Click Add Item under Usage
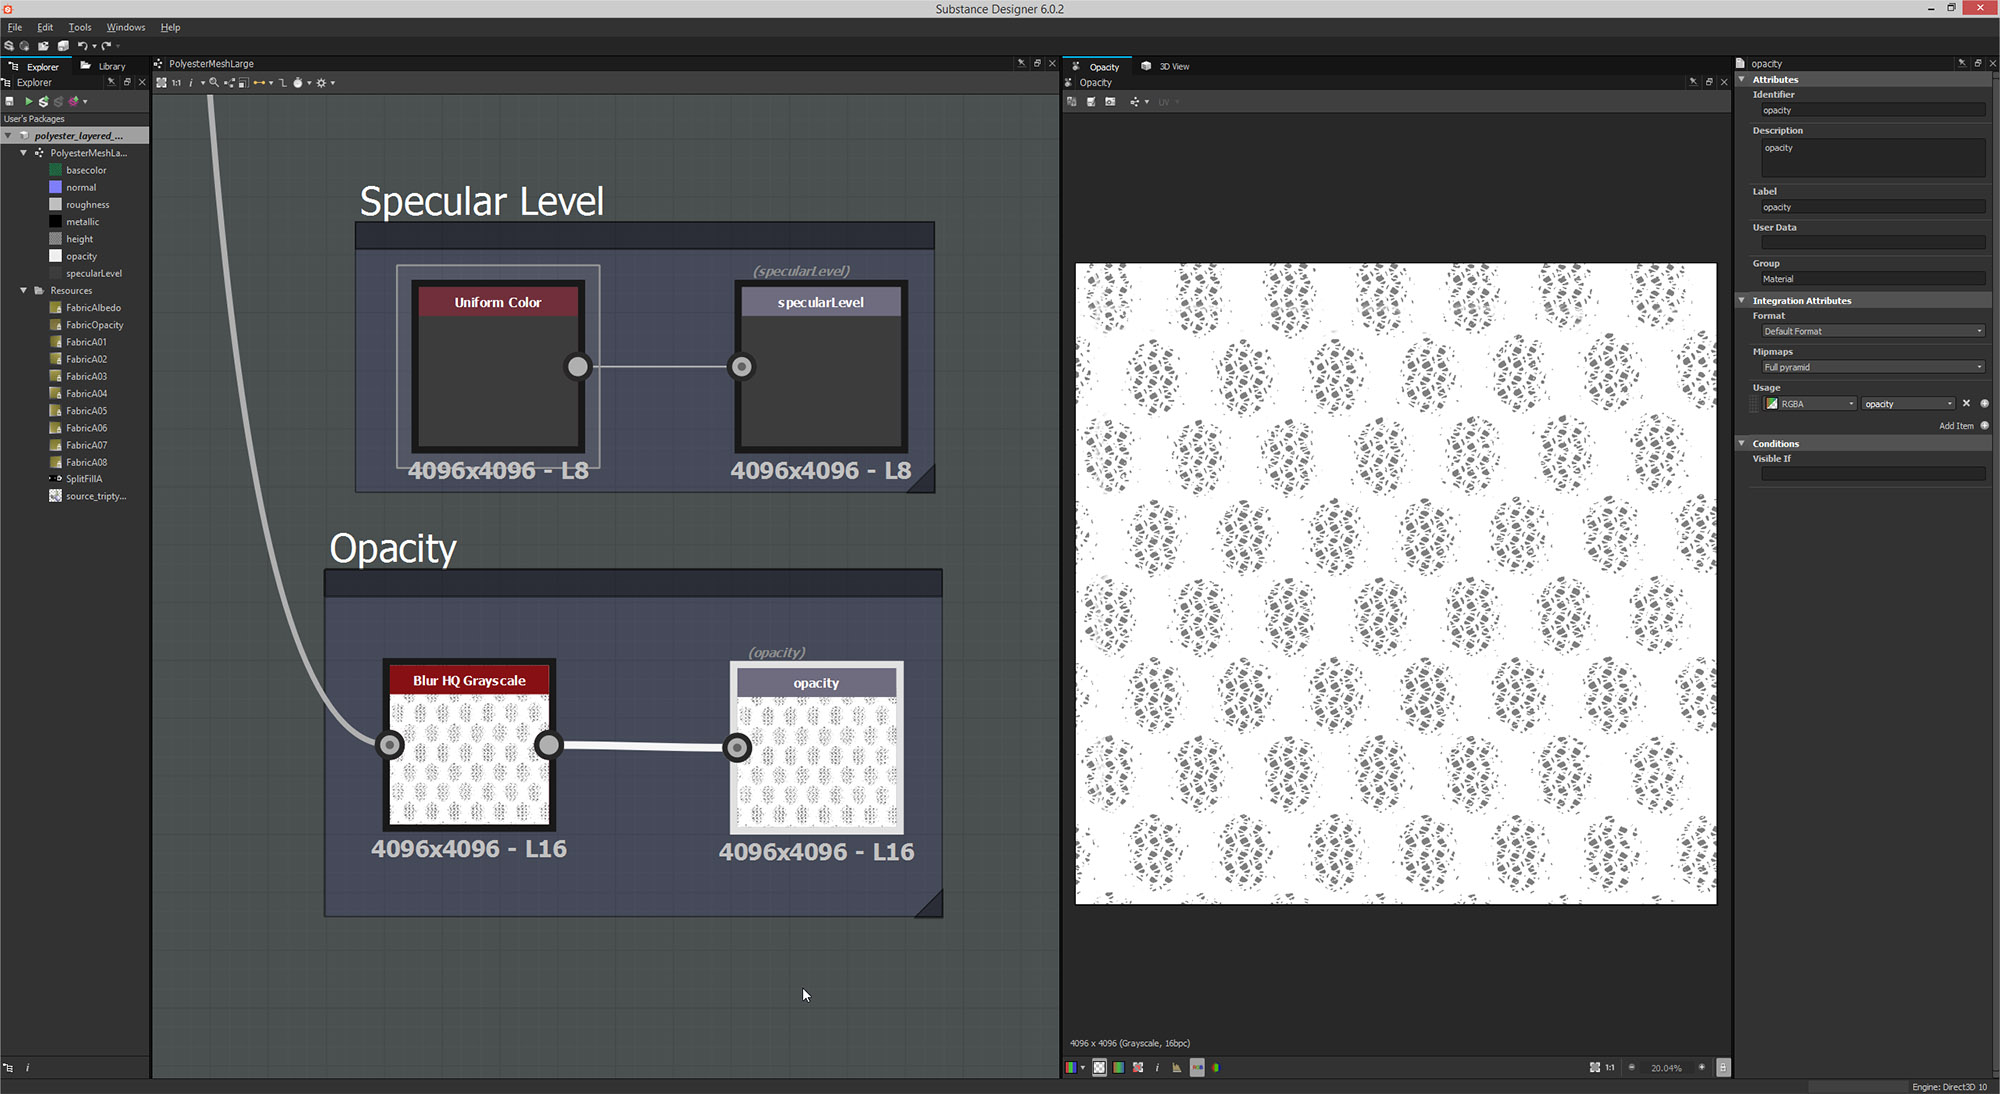This screenshot has width=2000, height=1094. click(1957, 426)
